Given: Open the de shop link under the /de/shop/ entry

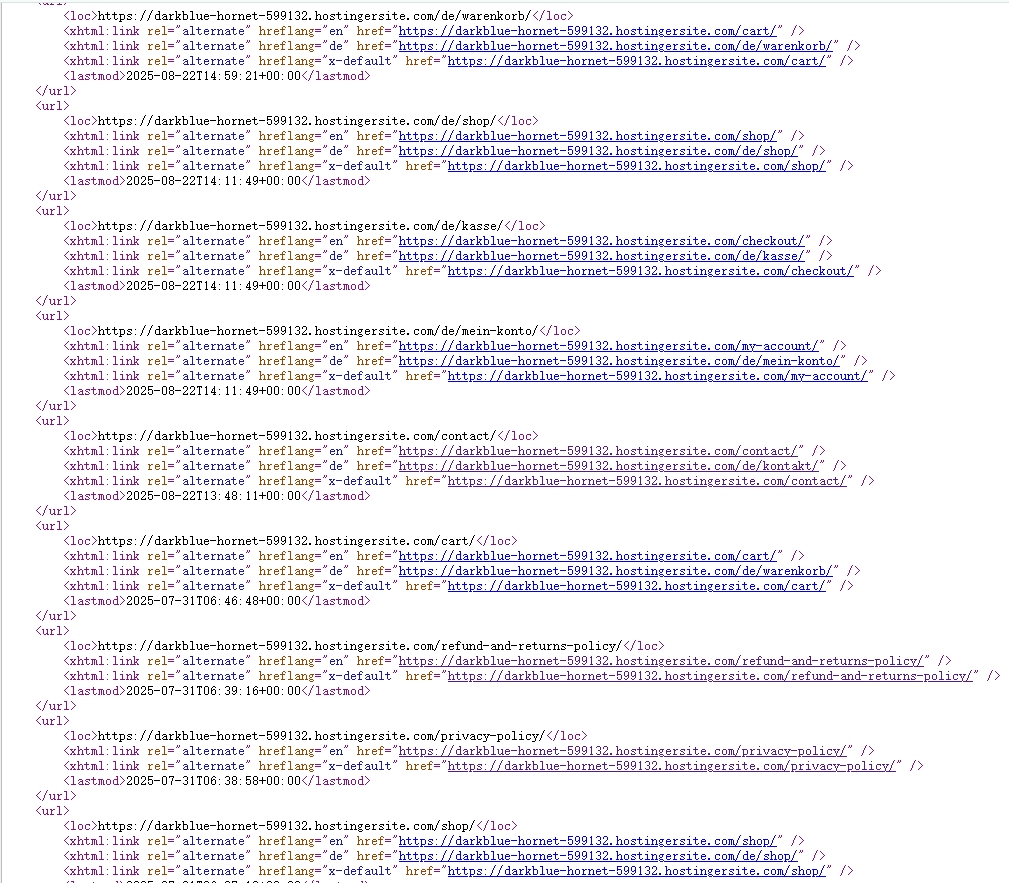Looking at the screenshot, I should [x=598, y=151].
